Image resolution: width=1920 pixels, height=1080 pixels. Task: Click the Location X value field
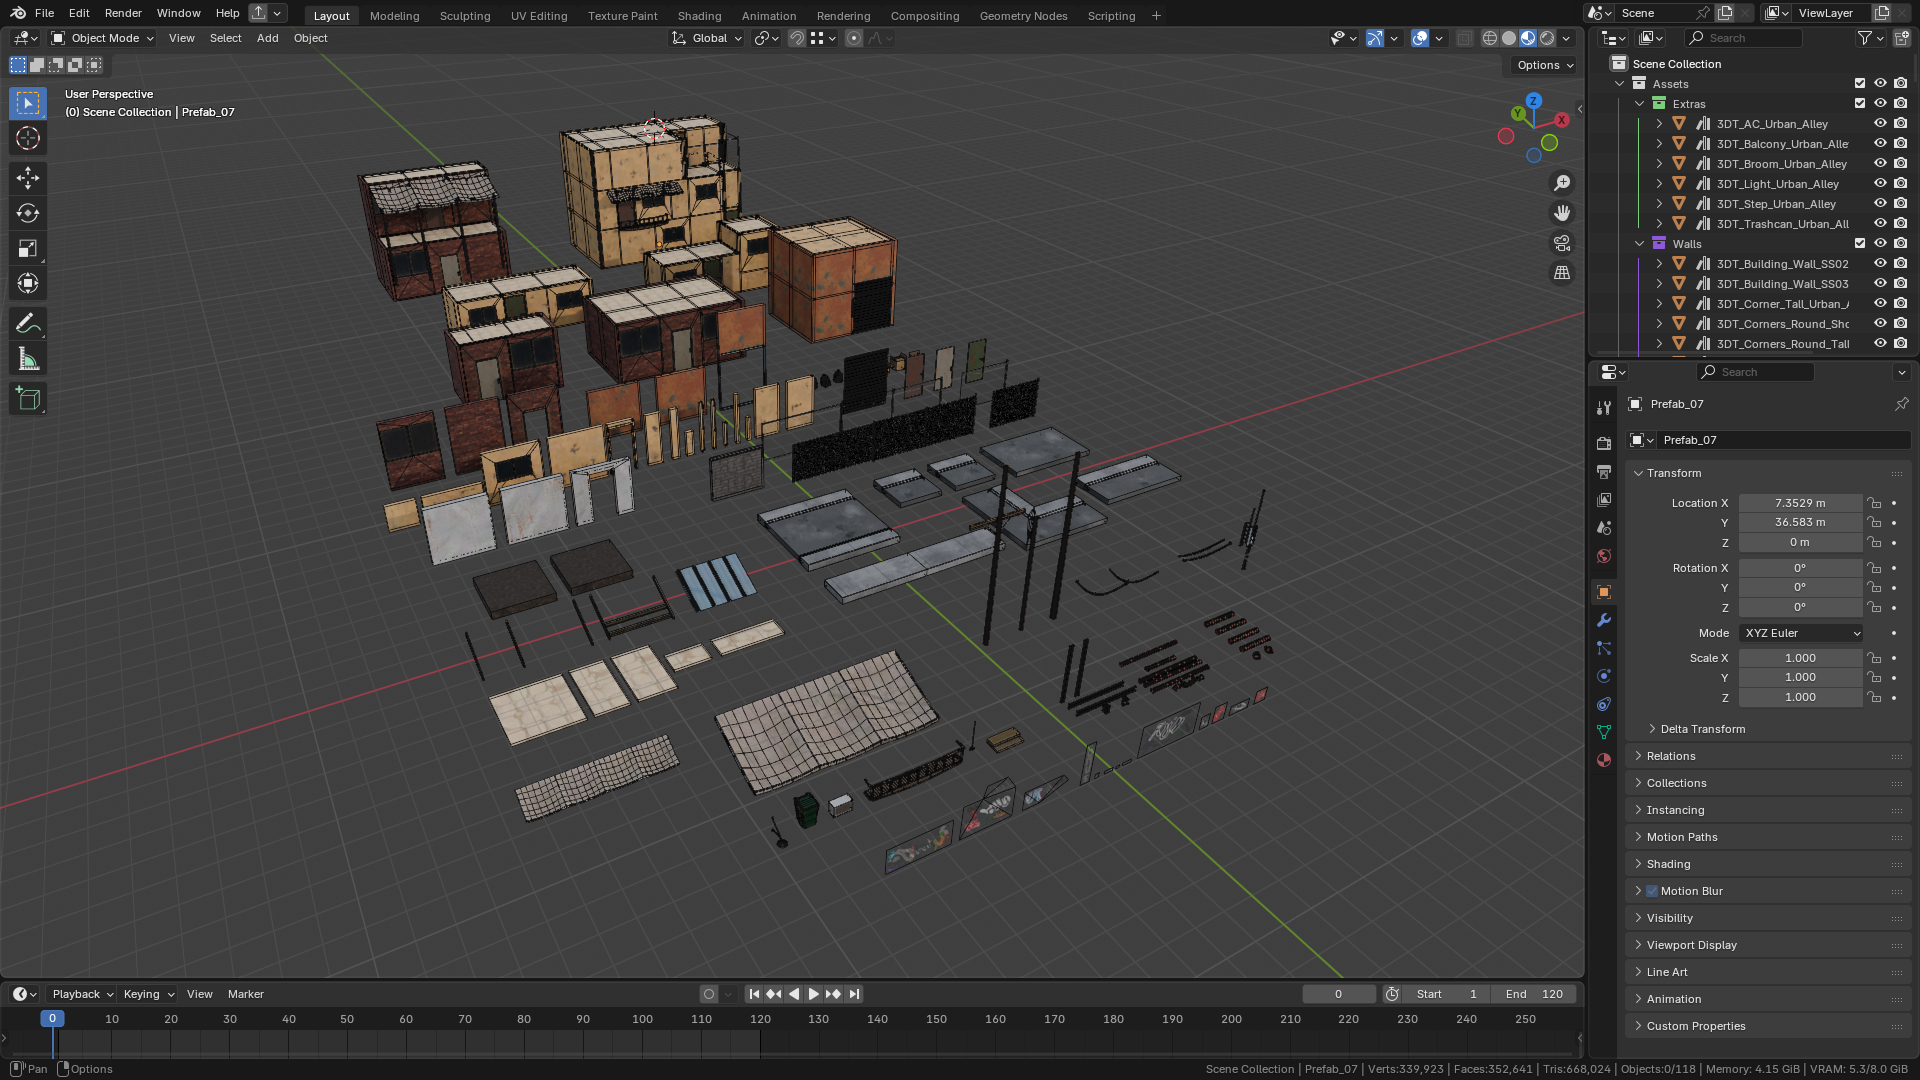[1799, 503]
